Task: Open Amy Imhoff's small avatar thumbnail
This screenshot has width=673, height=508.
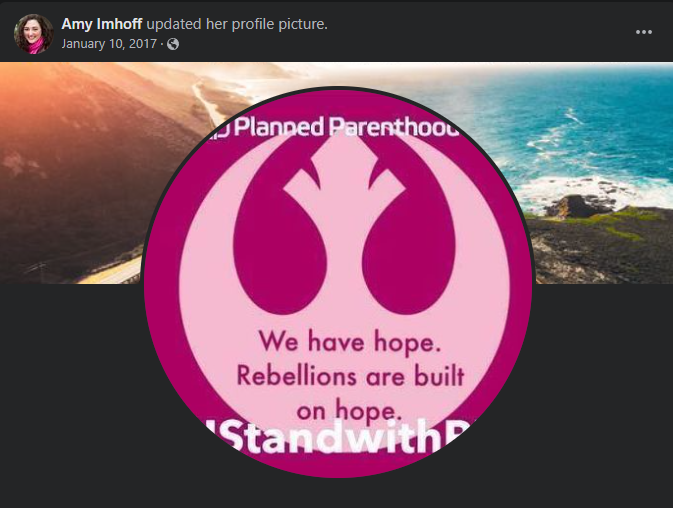Action: [x=33, y=34]
